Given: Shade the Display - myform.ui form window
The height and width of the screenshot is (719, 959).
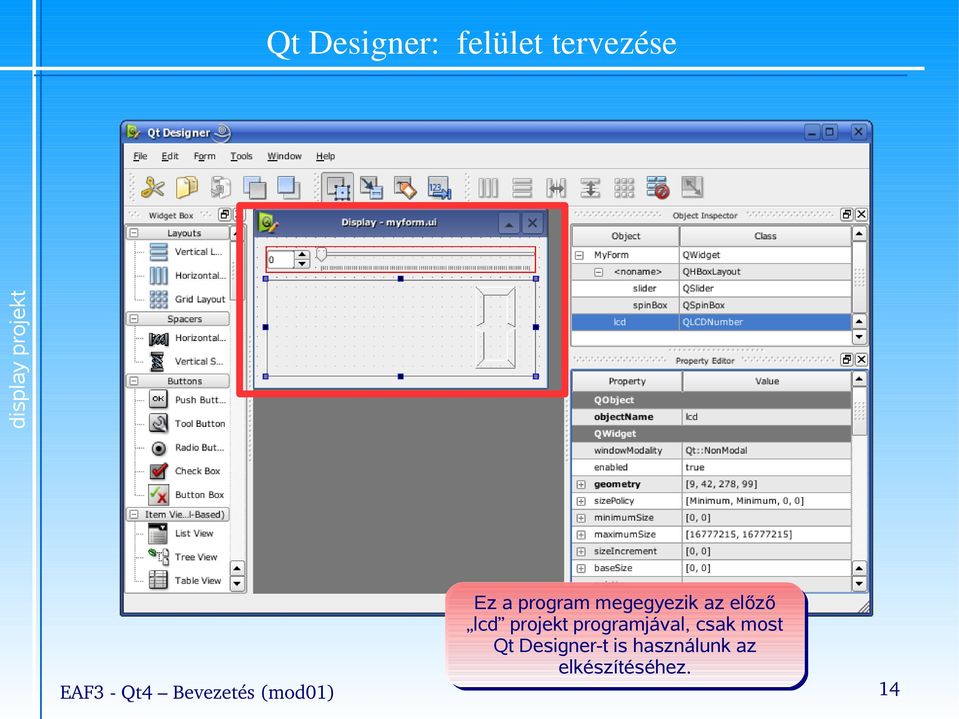Looking at the screenshot, I should click(x=509, y=223).
